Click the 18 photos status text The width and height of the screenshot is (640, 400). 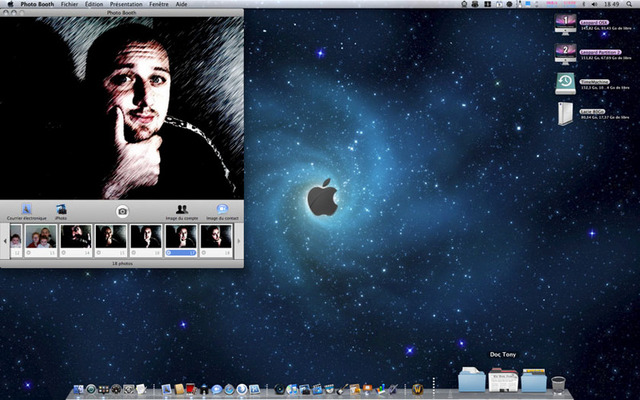coord(122,264)
